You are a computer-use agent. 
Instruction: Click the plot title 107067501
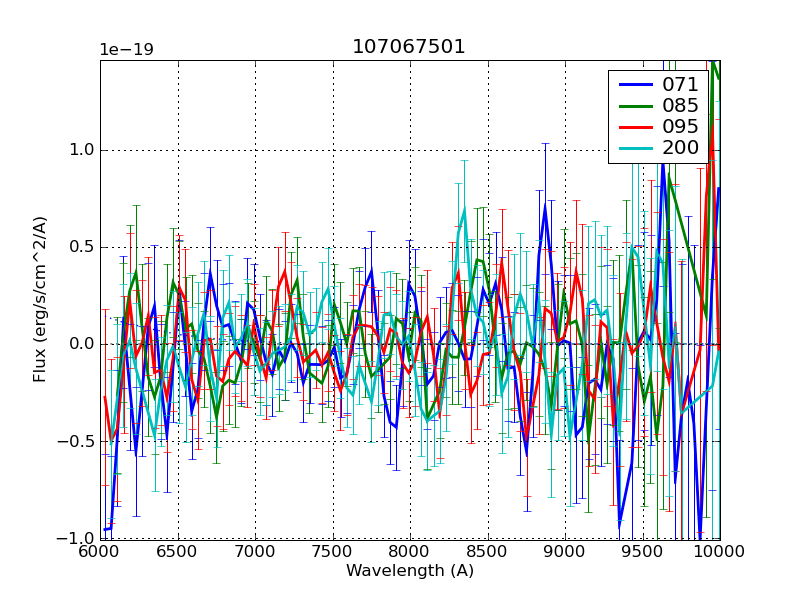[x=409, y=47]
